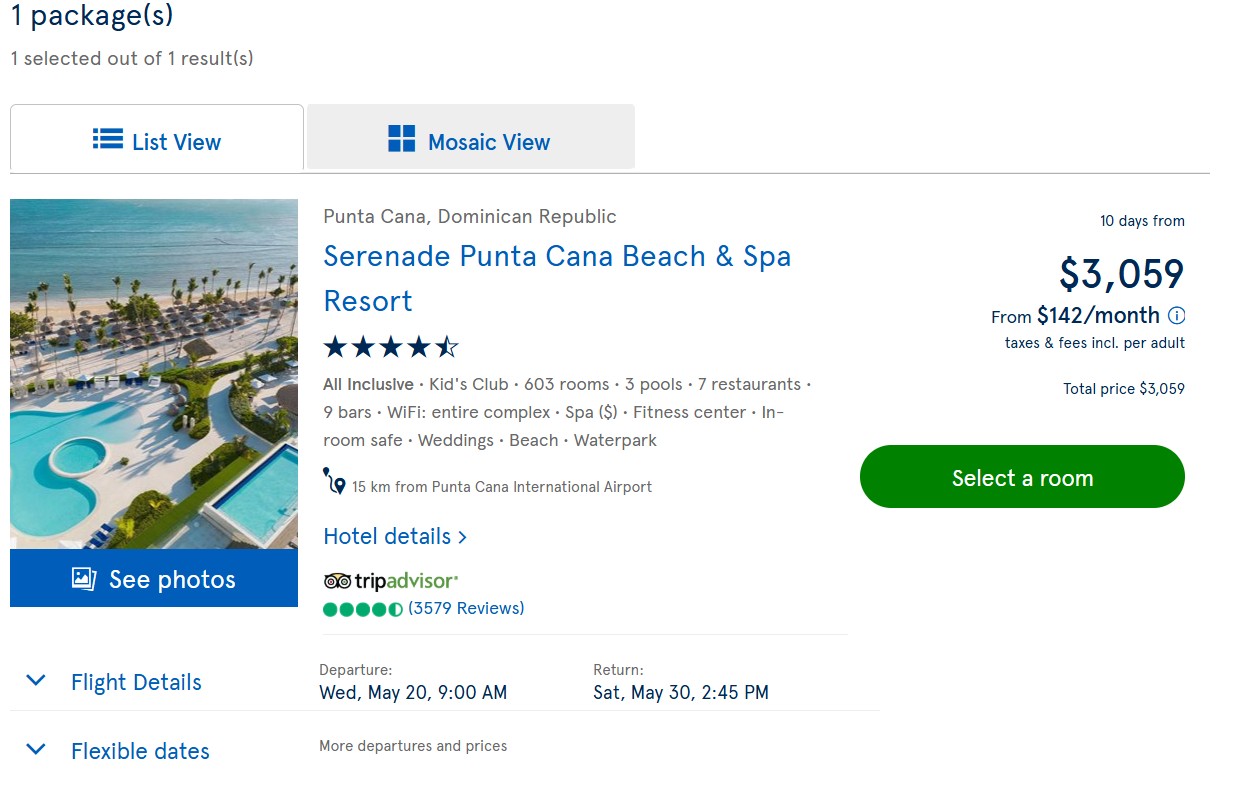The width and height of the screenshot is (1247, 787).
Task: Click the resort beach thumbnail image
Action: 154,373
